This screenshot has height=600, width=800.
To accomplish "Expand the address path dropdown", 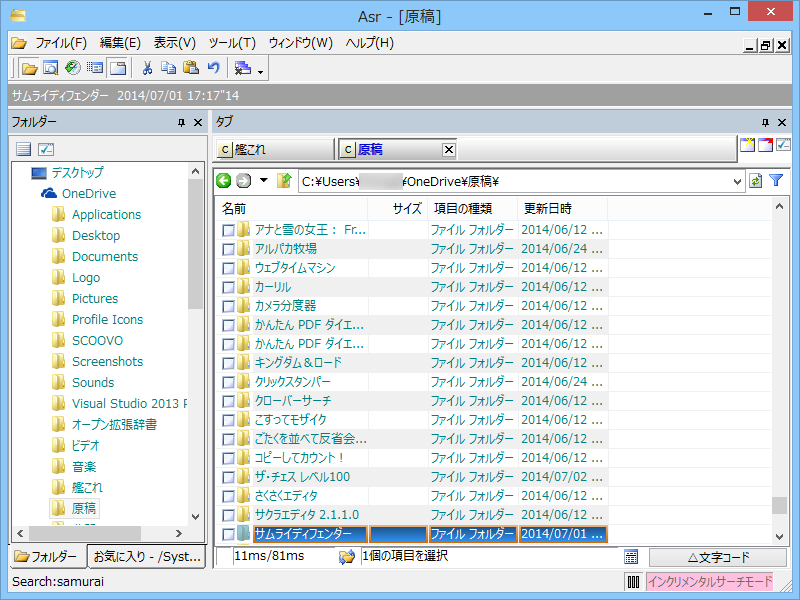I will coord(737,181).
